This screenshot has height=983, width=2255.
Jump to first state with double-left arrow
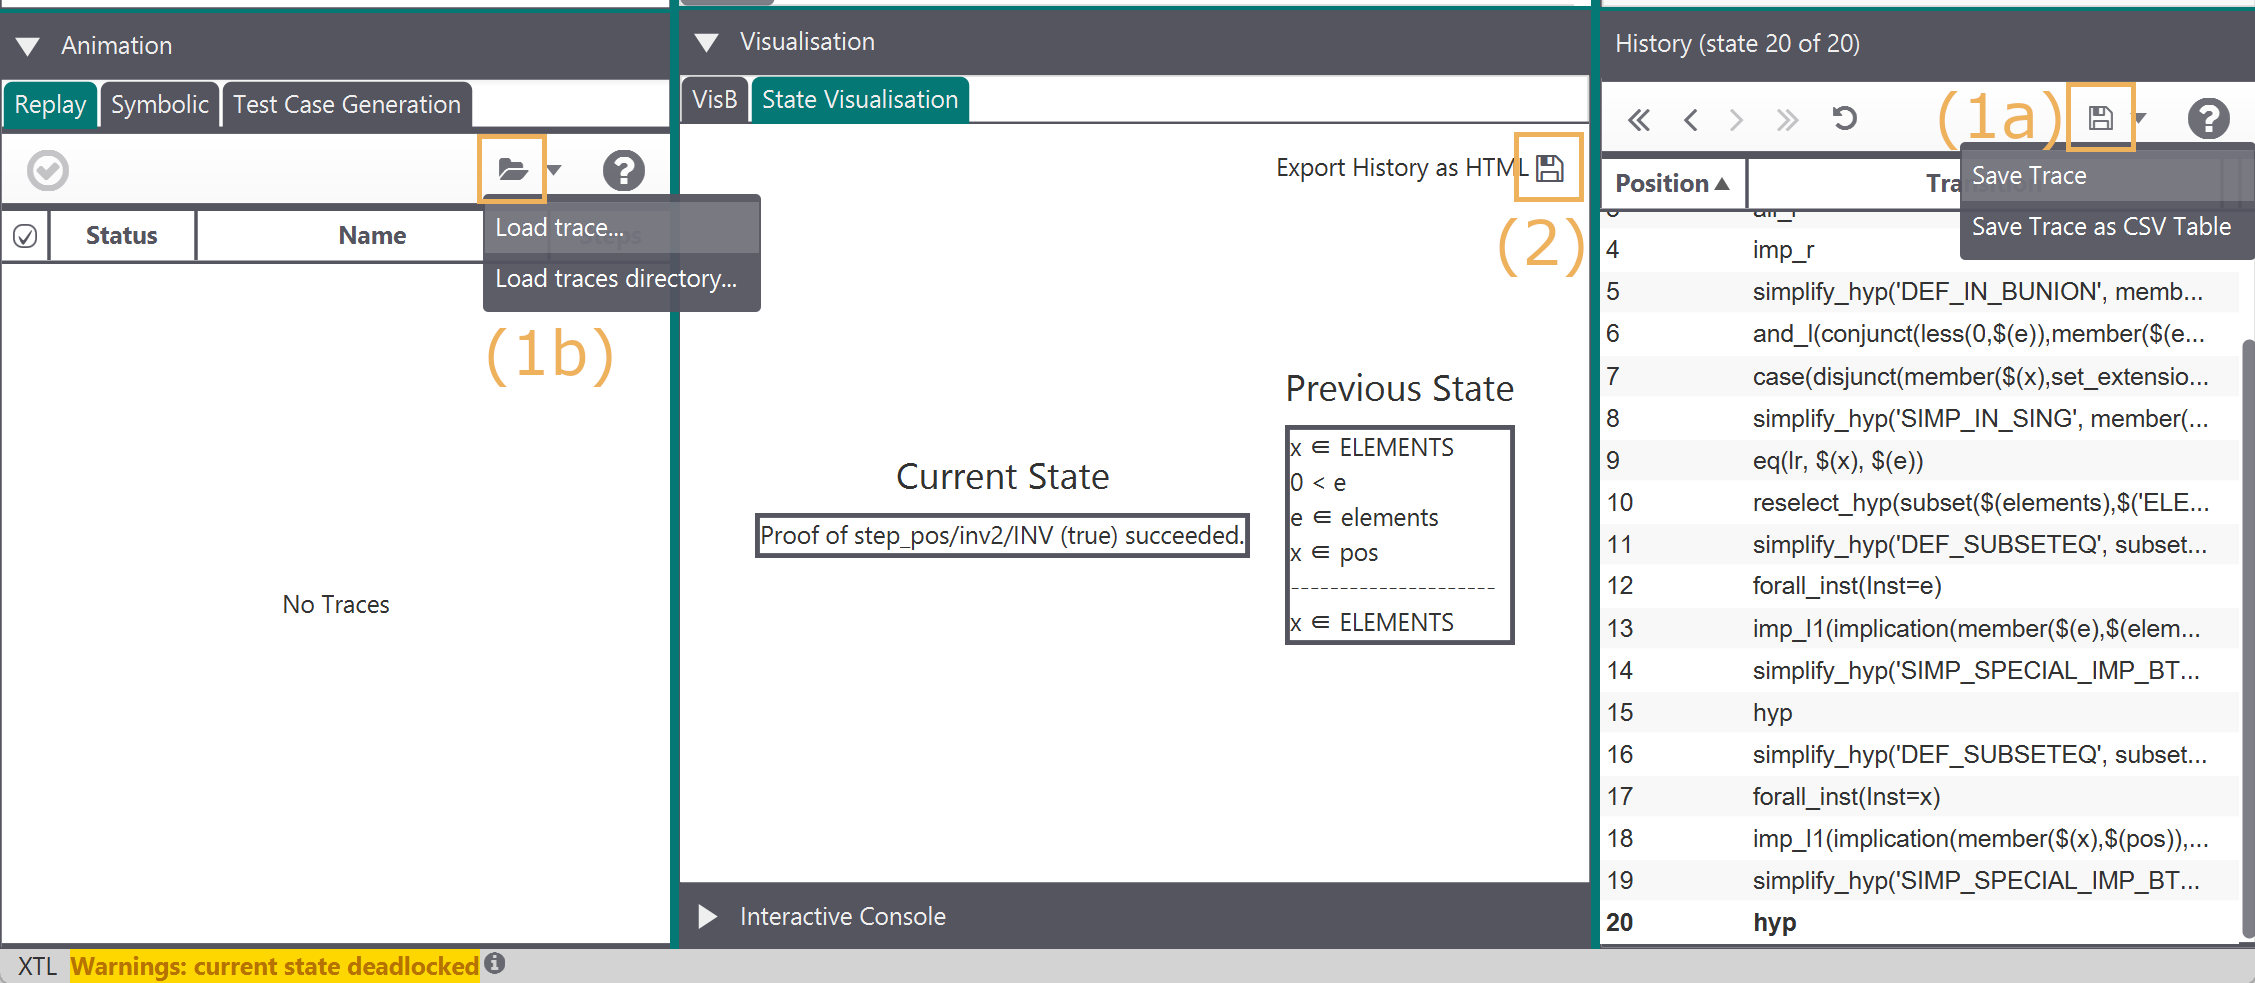tap(1638, 120)
